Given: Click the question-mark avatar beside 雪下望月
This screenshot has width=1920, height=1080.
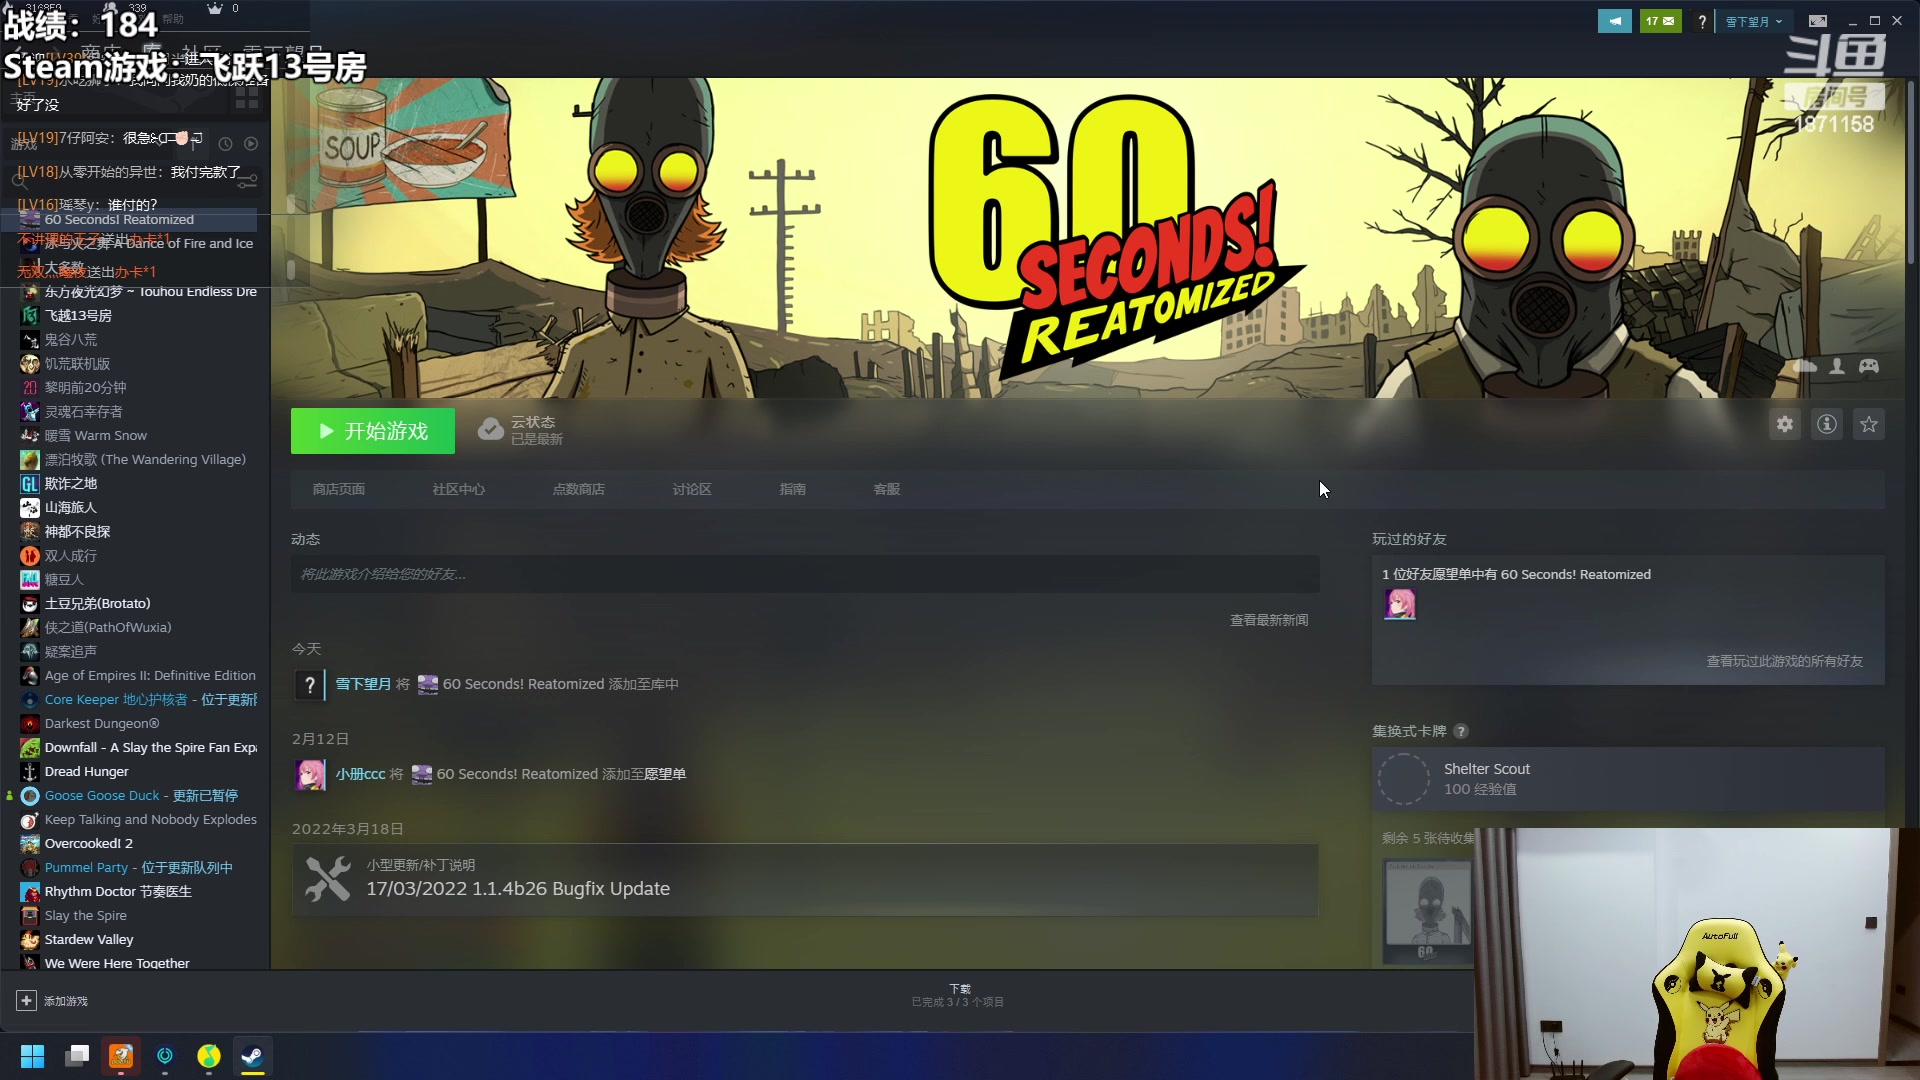Looking at the screenshot, I should (x=310, y=684).
